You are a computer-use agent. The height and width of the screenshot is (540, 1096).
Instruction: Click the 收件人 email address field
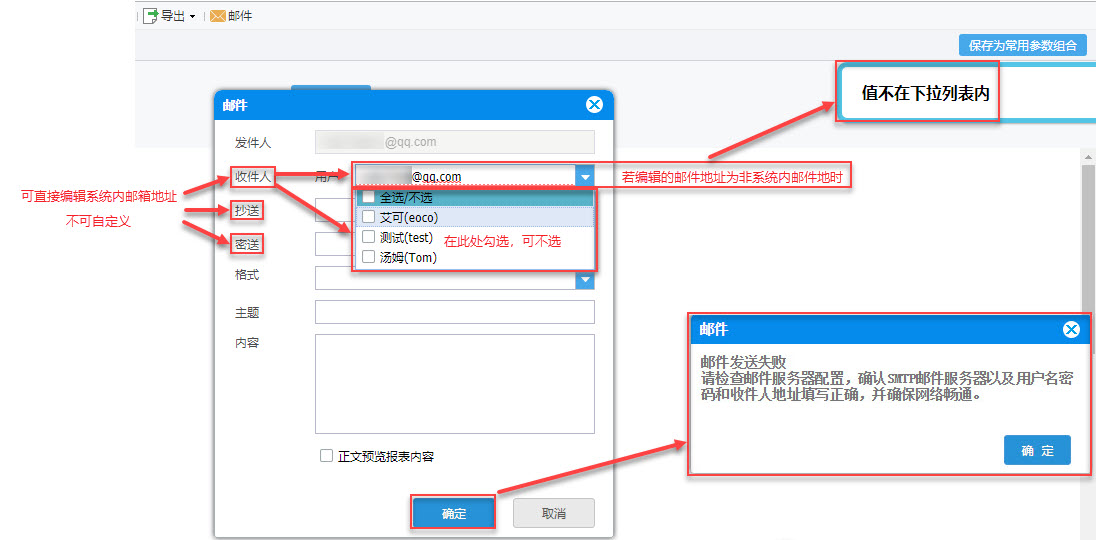tap(466, 177)
